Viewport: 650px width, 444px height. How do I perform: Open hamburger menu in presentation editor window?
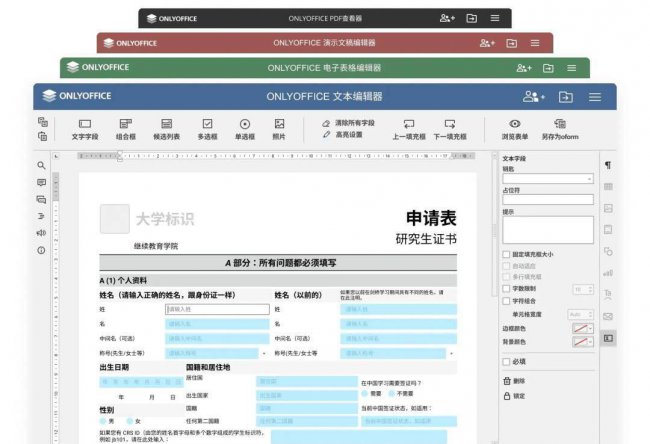535,43
